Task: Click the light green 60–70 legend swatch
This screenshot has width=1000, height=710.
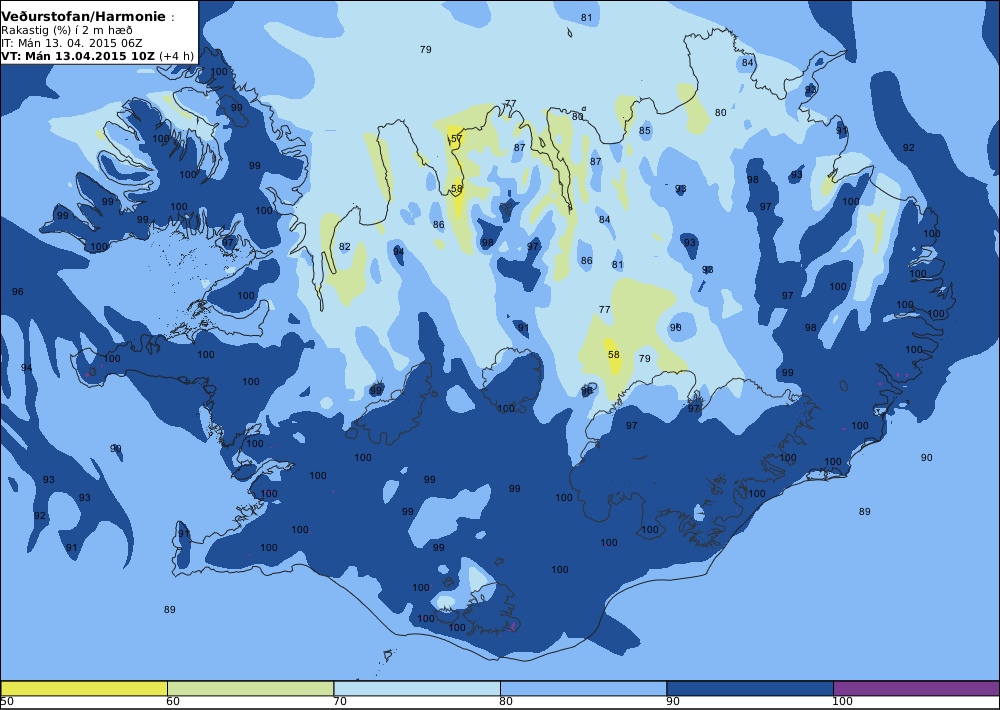Action: (x=250, y=688)
